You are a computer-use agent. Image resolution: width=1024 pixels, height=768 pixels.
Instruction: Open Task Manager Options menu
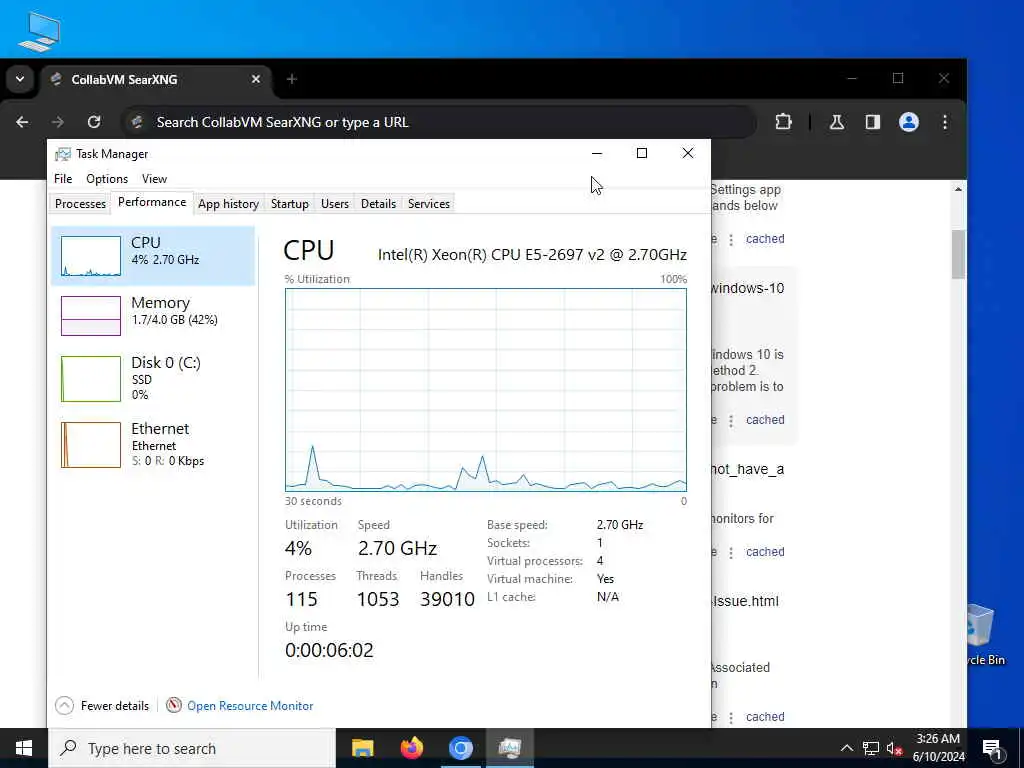pos(106,178)
